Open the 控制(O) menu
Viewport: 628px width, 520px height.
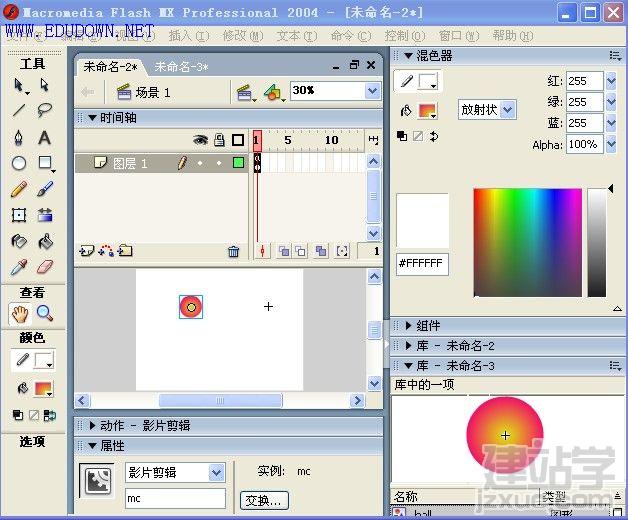405,36
